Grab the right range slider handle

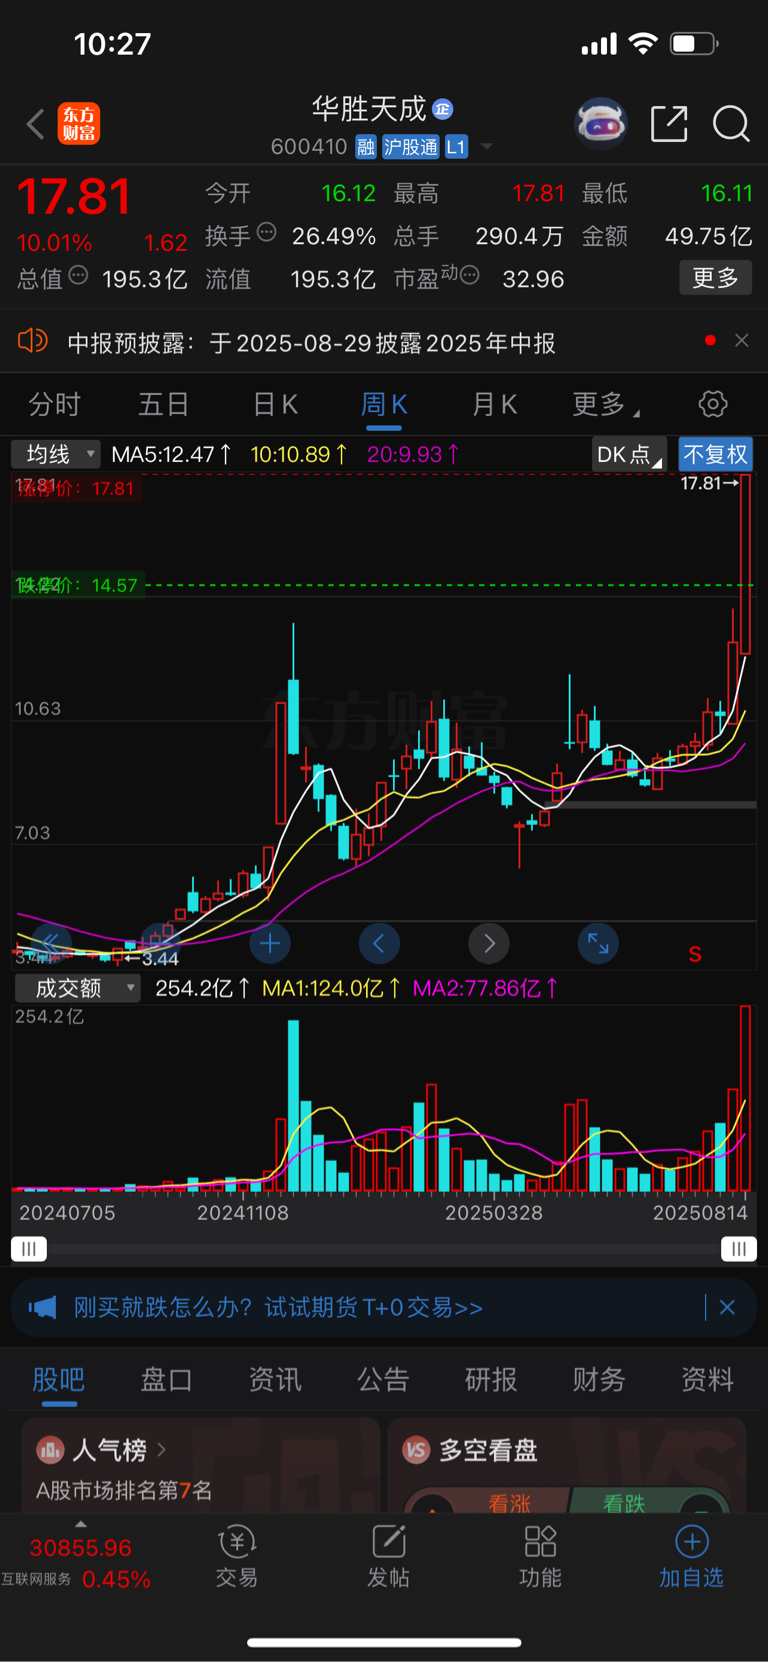(x=739, y=1249)
